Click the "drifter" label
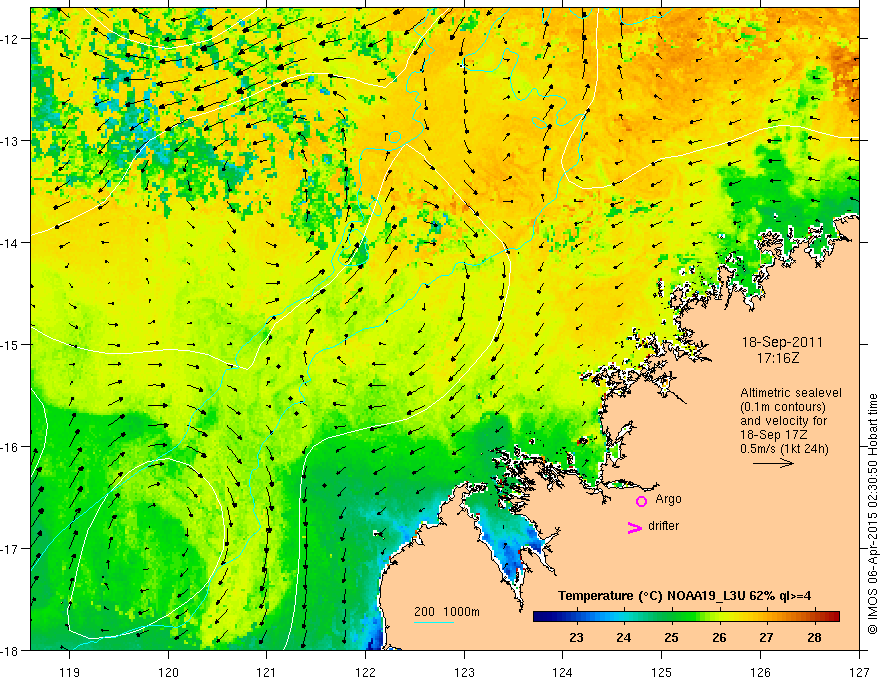Screen dimensions: 880x680 pyautogui.click(x=663, y=526)
